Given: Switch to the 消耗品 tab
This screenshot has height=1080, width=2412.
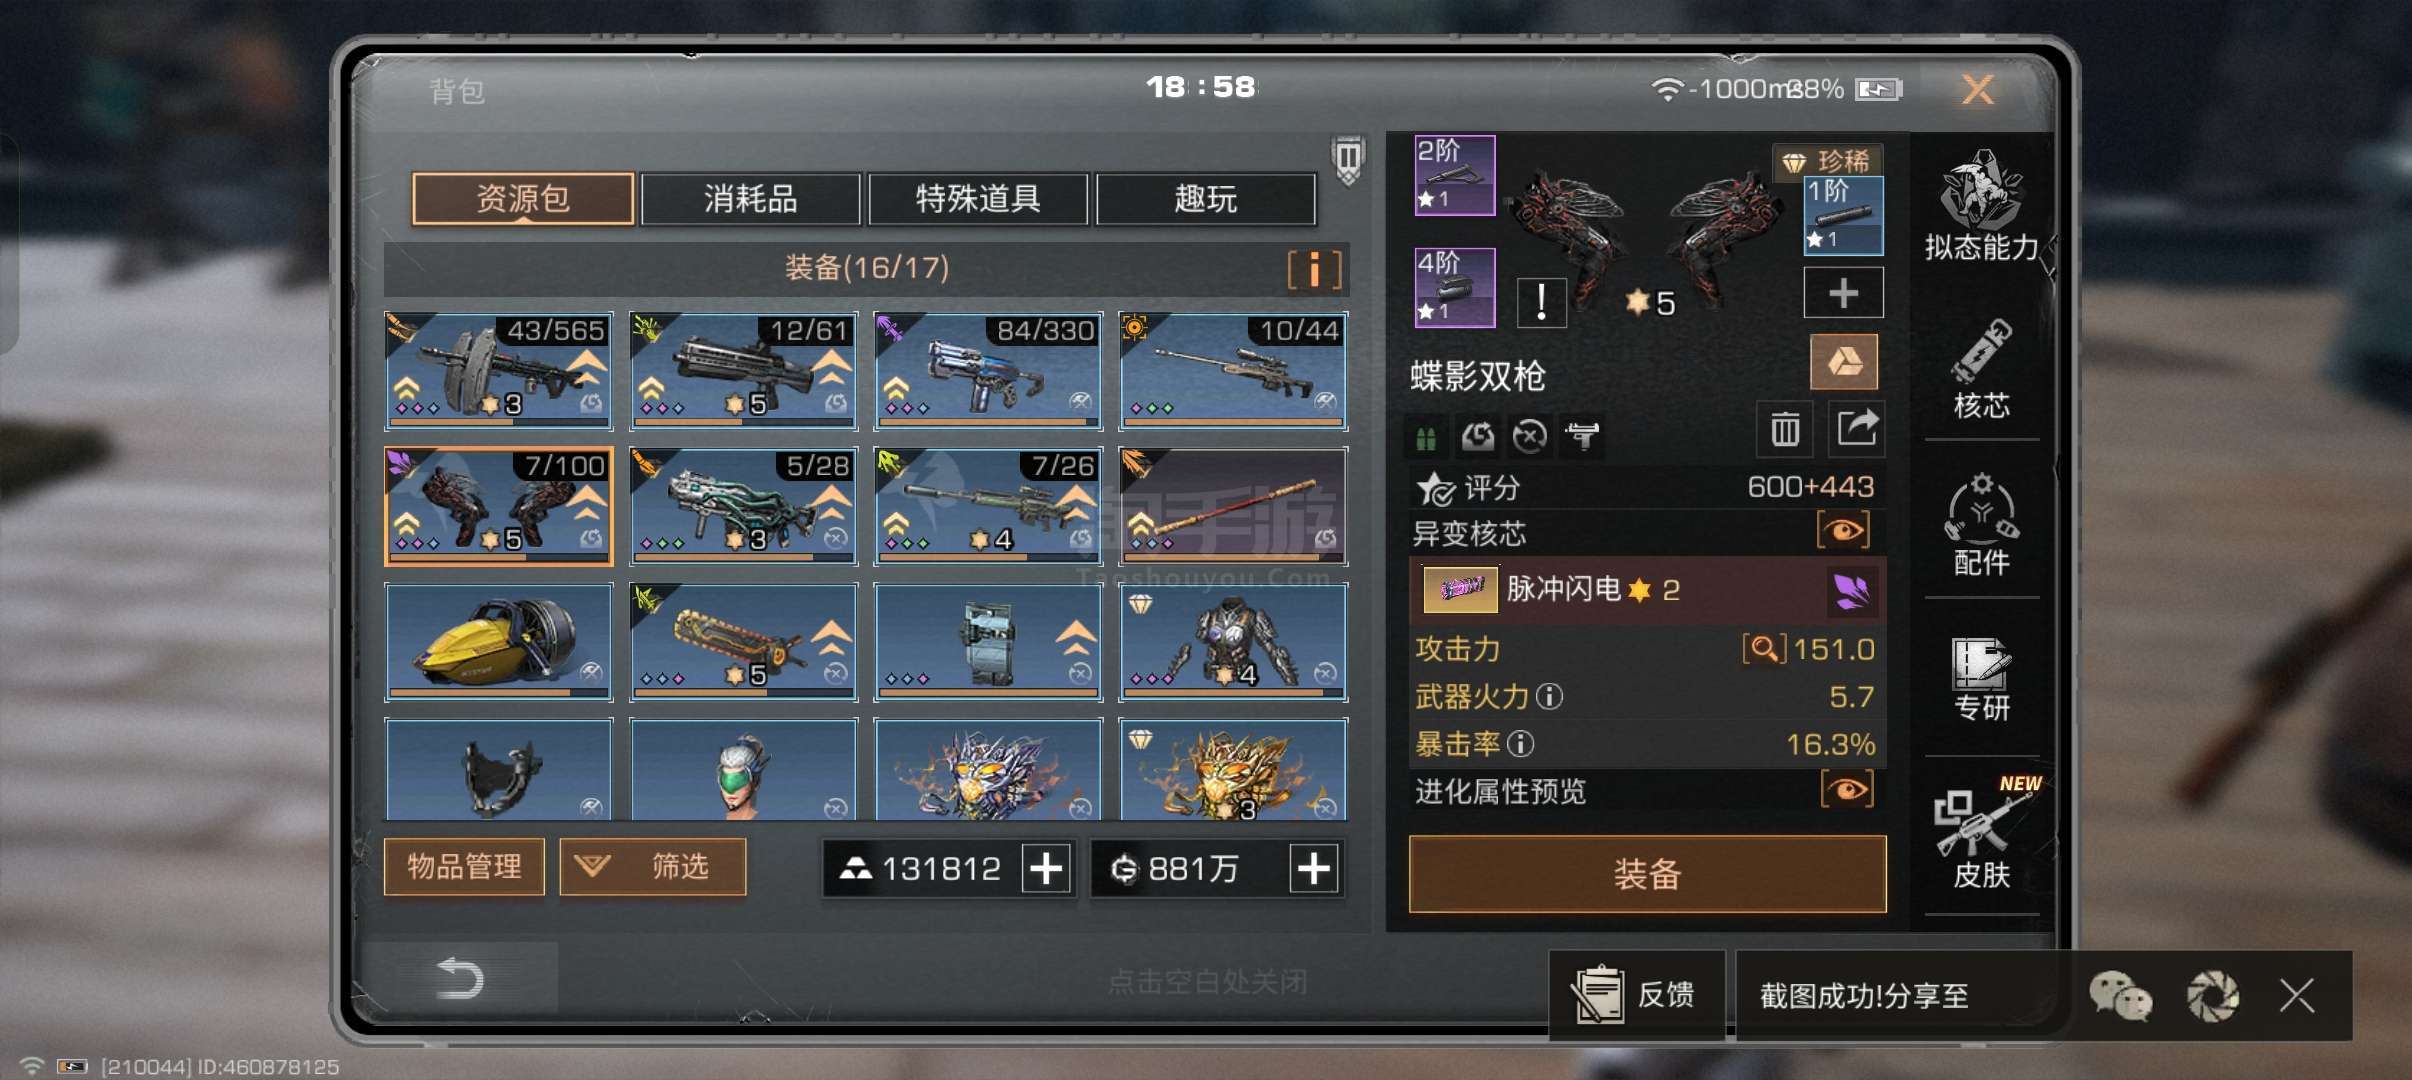Looking at the screenshot, I should (751, 198).
